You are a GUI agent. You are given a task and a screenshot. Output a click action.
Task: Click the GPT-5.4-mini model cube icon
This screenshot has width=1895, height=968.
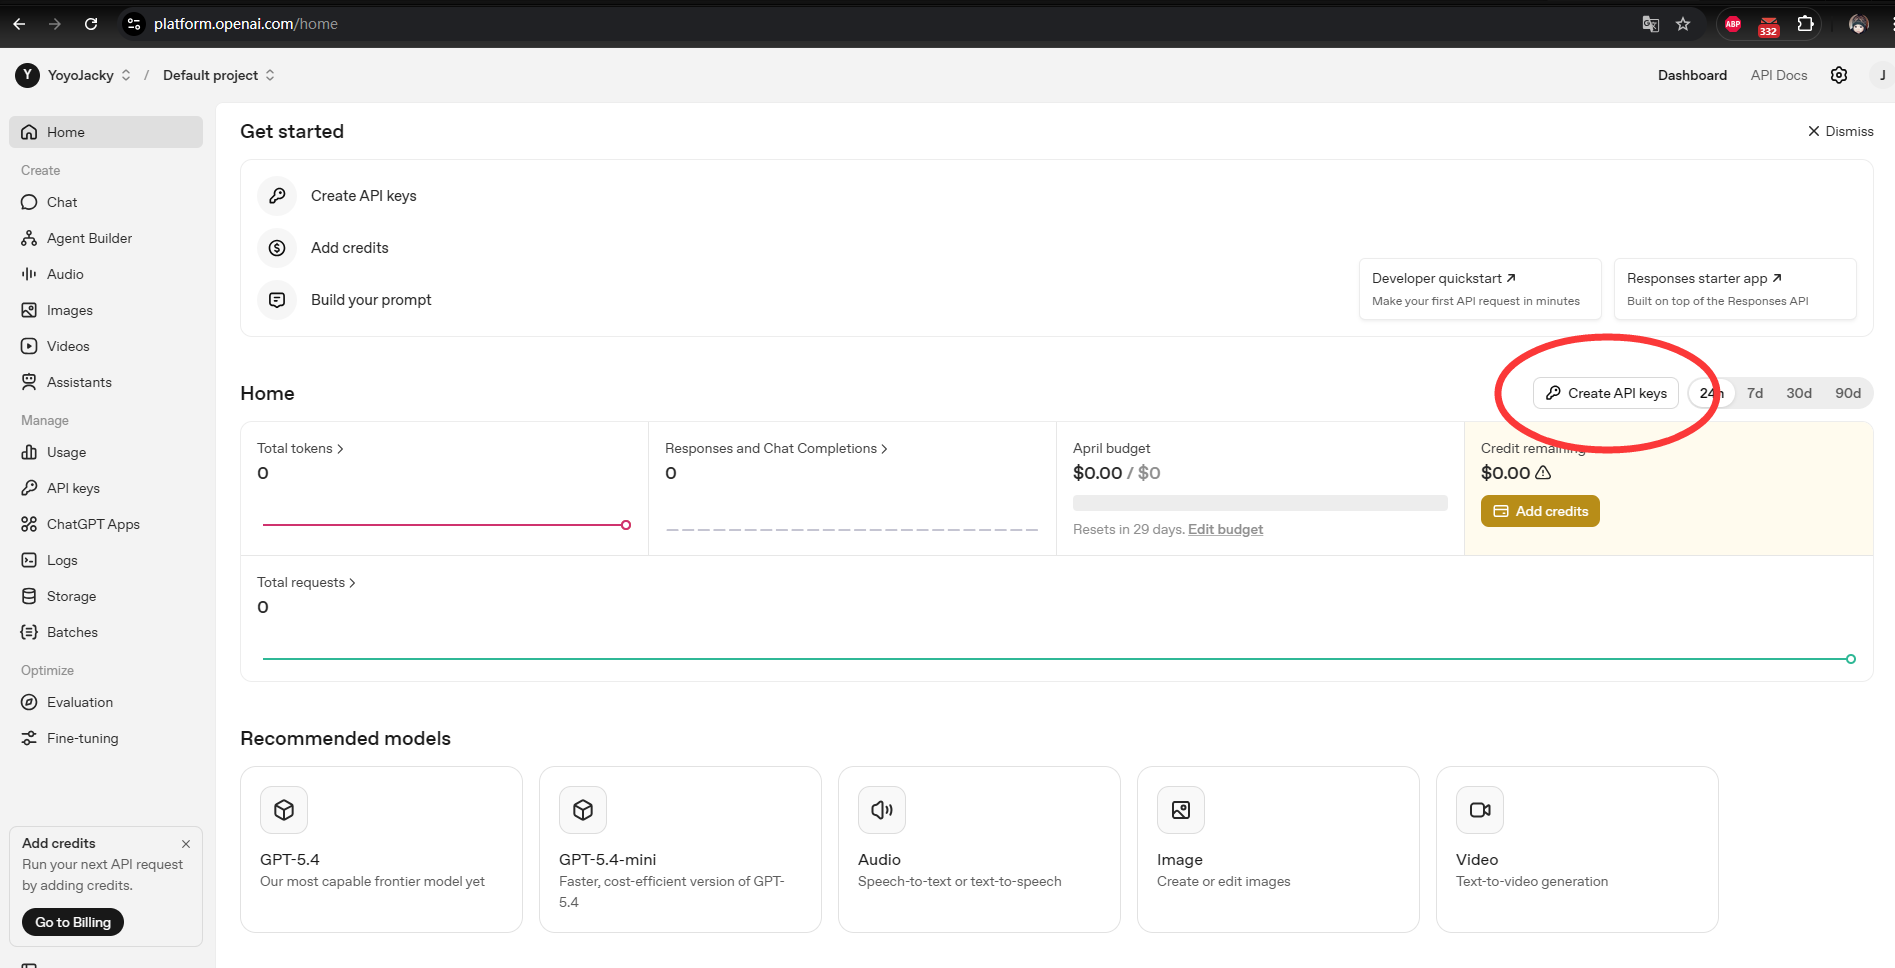[583, 810]
